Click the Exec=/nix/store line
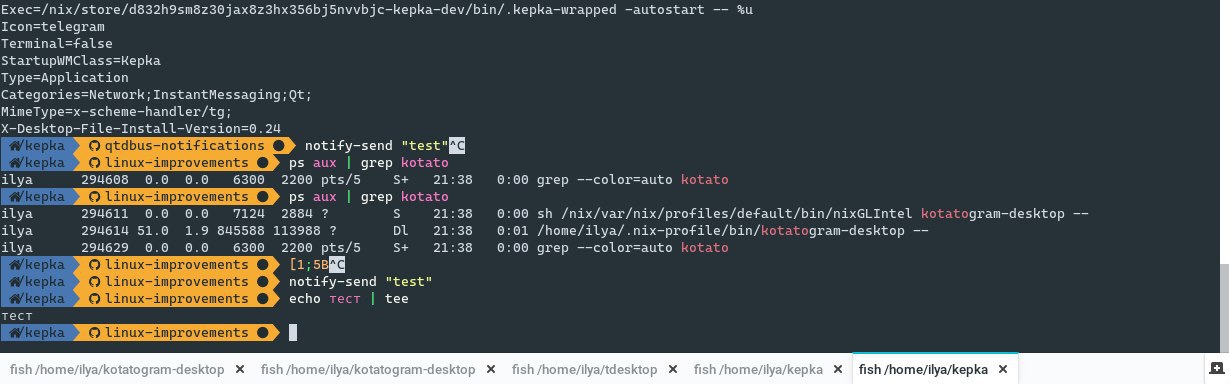Image resolution: width=1229 pixels, height=384 pixels. coord(376,9)
